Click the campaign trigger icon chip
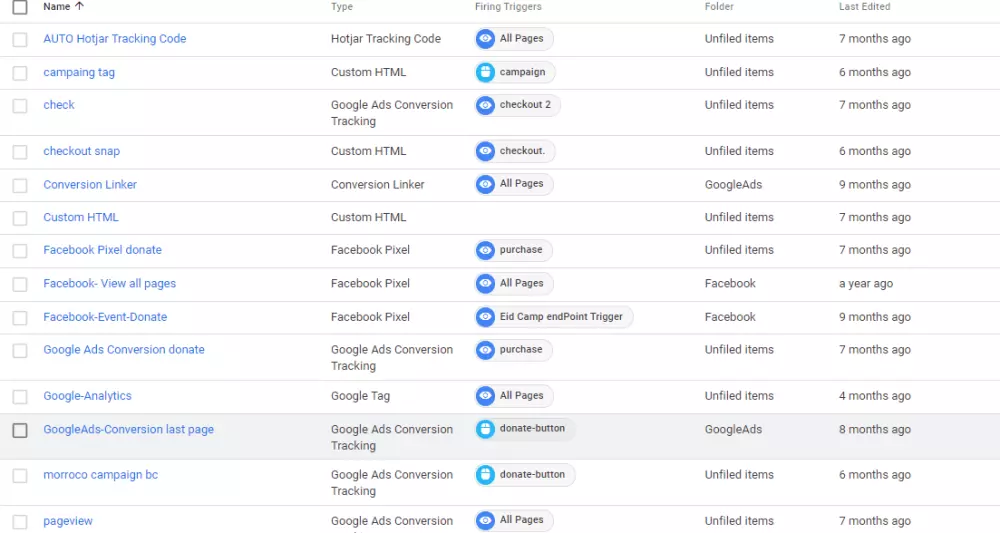This screenshot has width=1000, height=533. (485, 72)
